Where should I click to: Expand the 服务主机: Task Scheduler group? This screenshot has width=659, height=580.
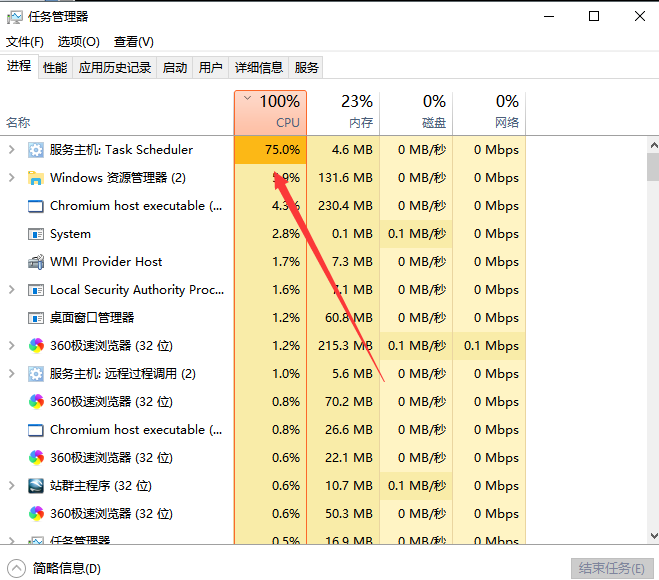pyautogui.click(x=12, y=150)
